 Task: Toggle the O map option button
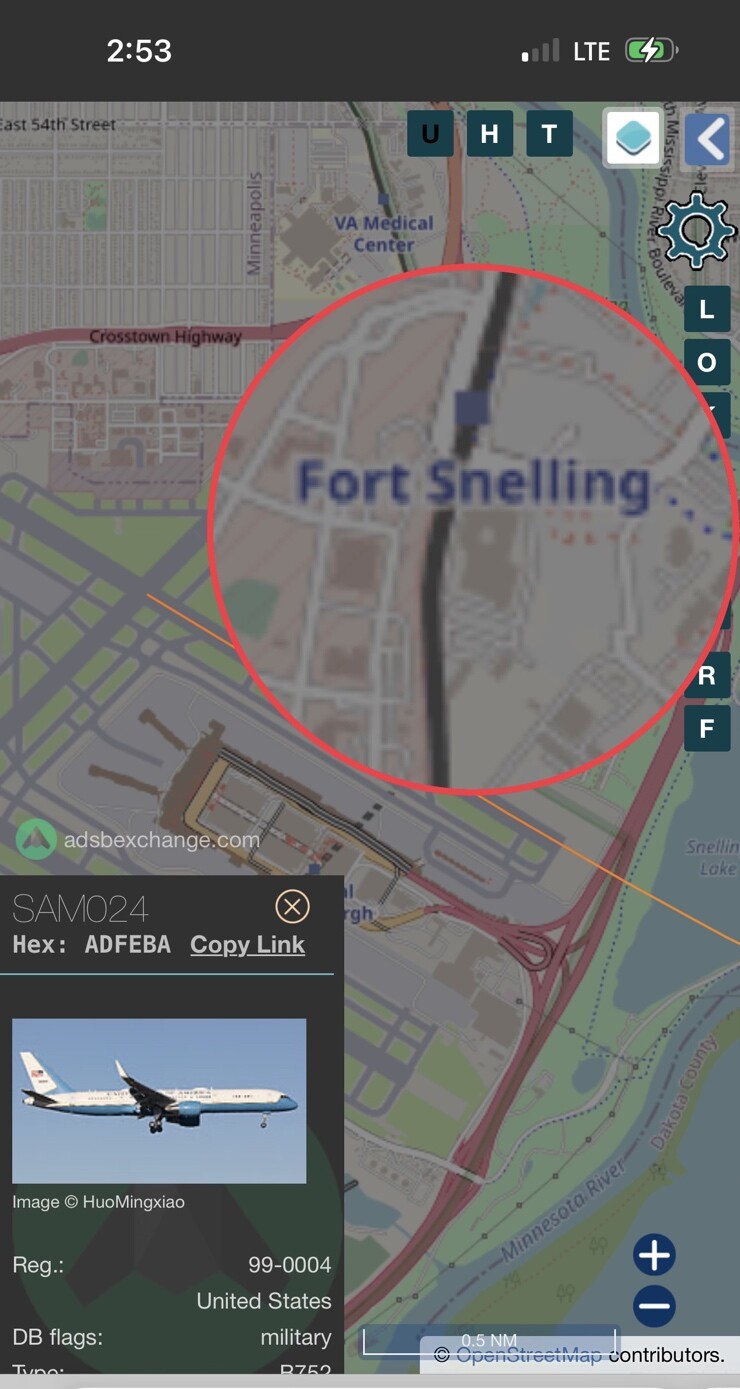pyautogui.click(x=707, y=362)
